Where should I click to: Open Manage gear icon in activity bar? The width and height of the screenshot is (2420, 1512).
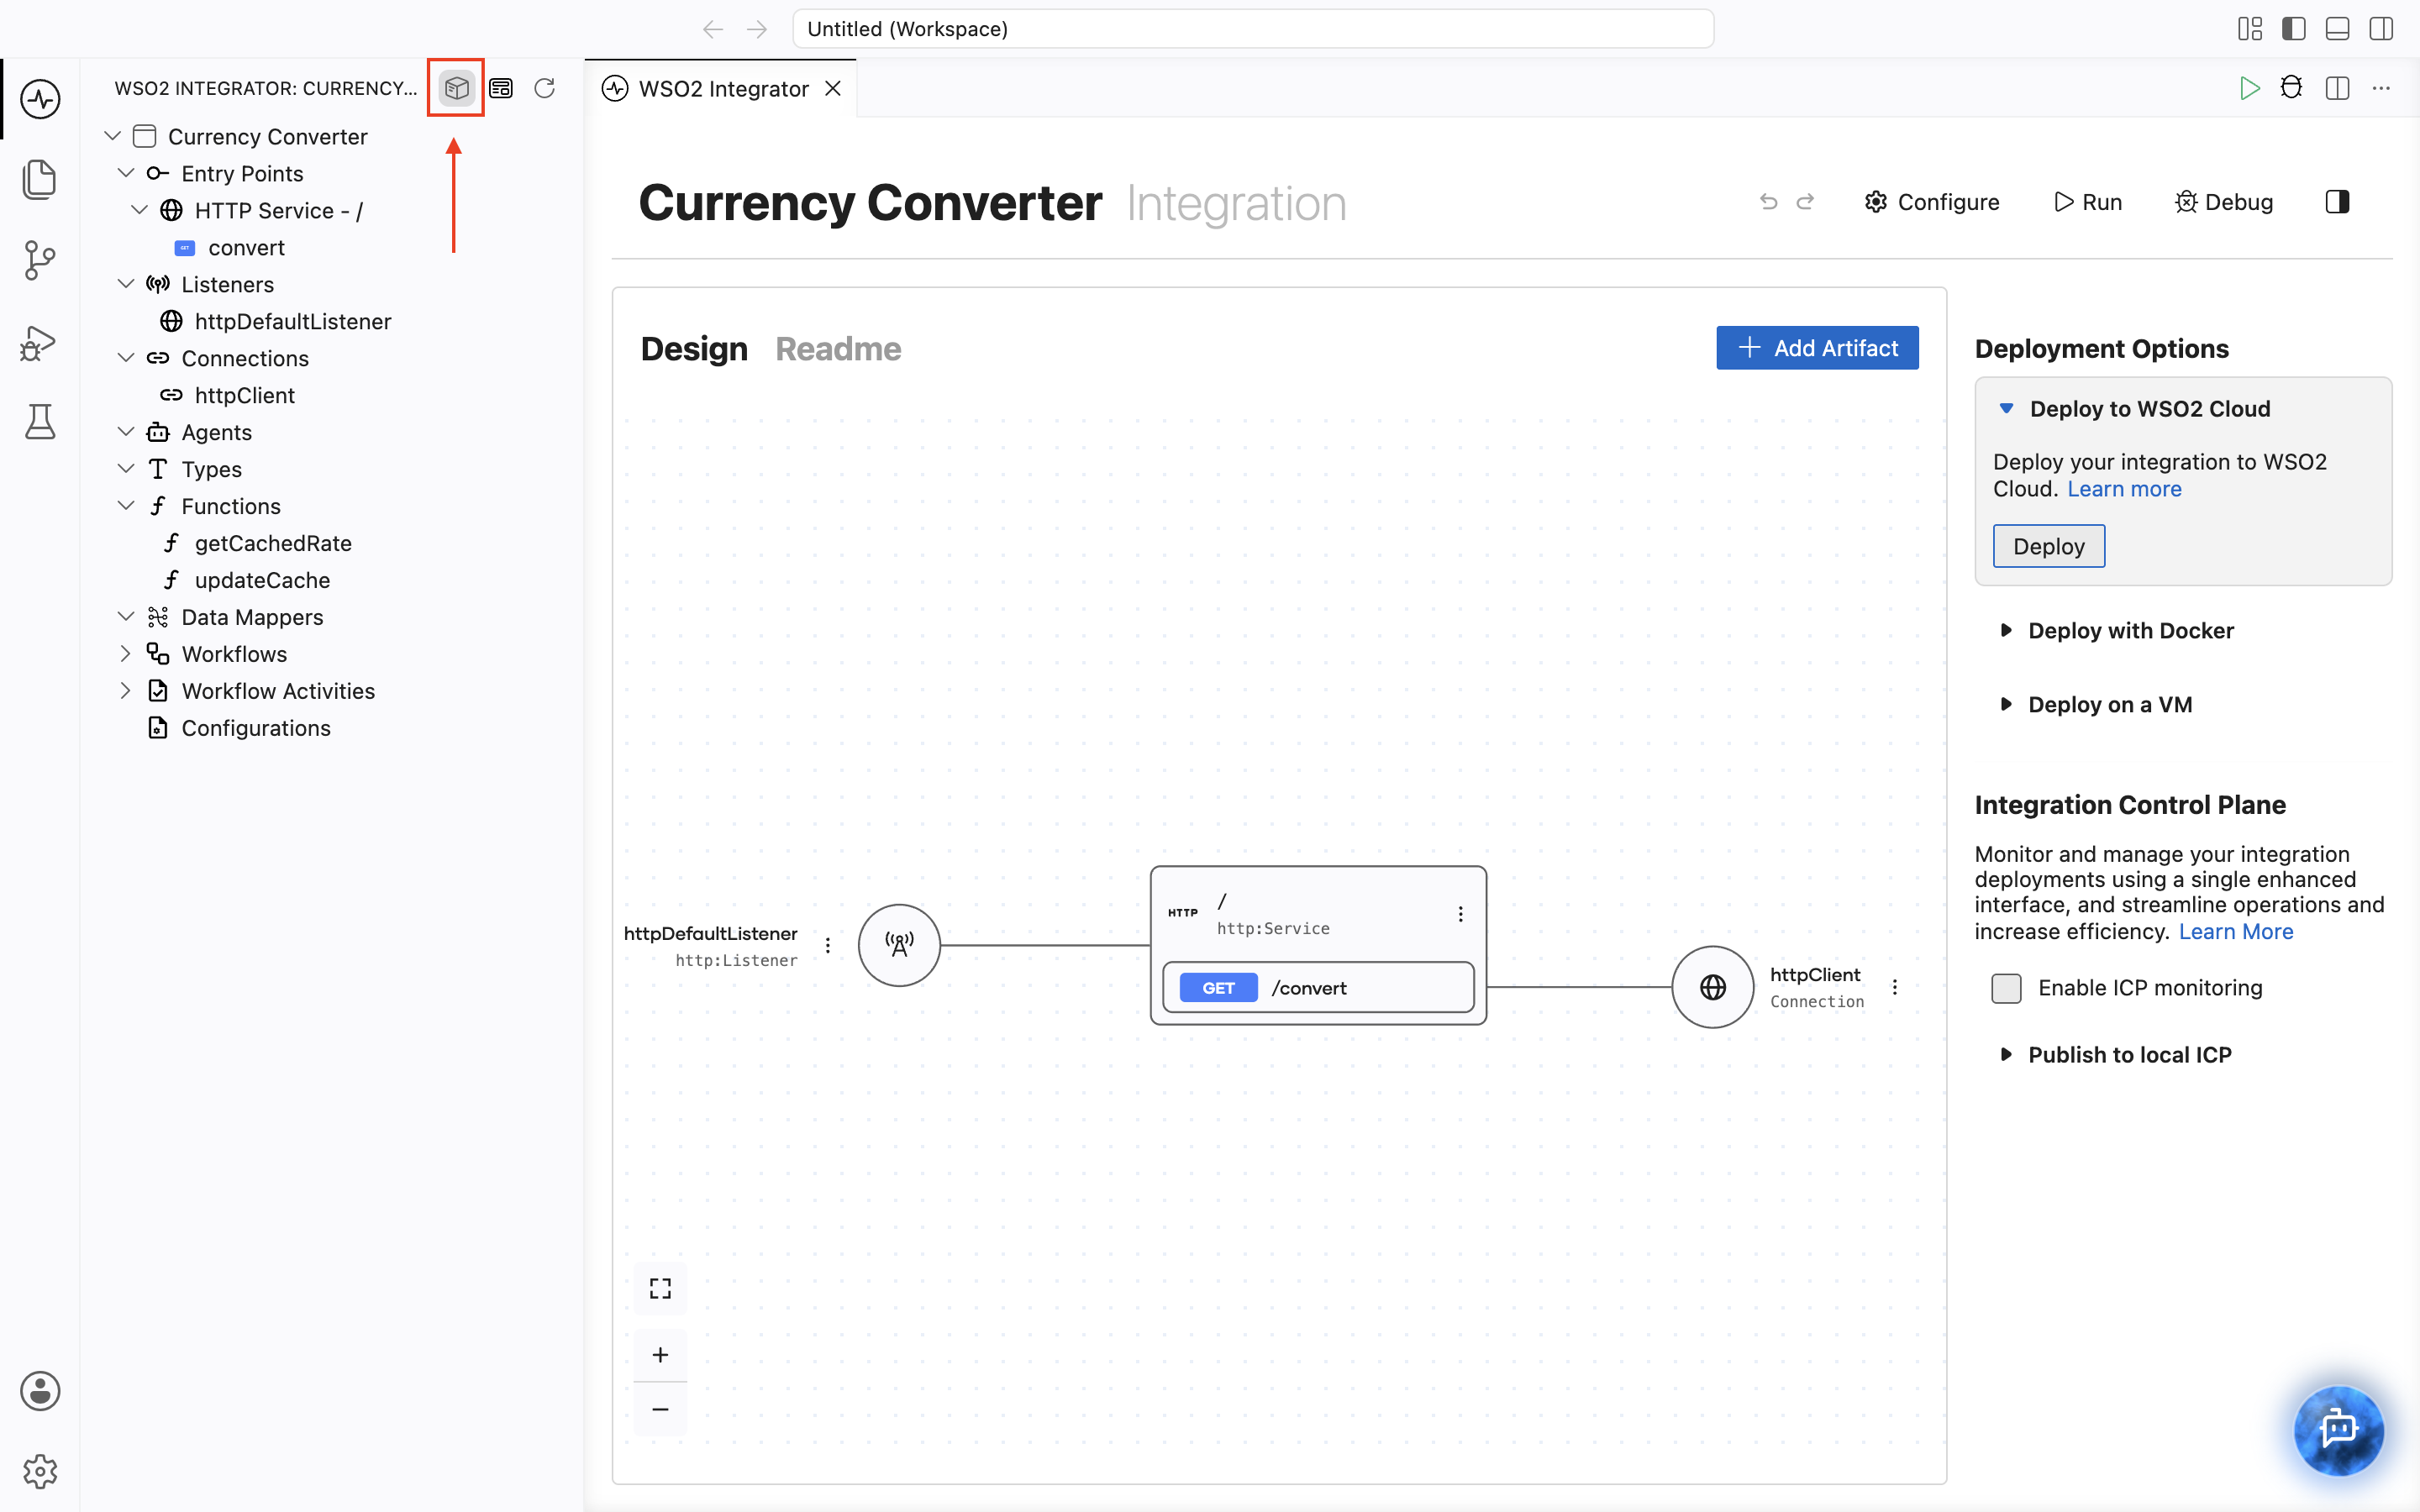(x=40, y=1471)
